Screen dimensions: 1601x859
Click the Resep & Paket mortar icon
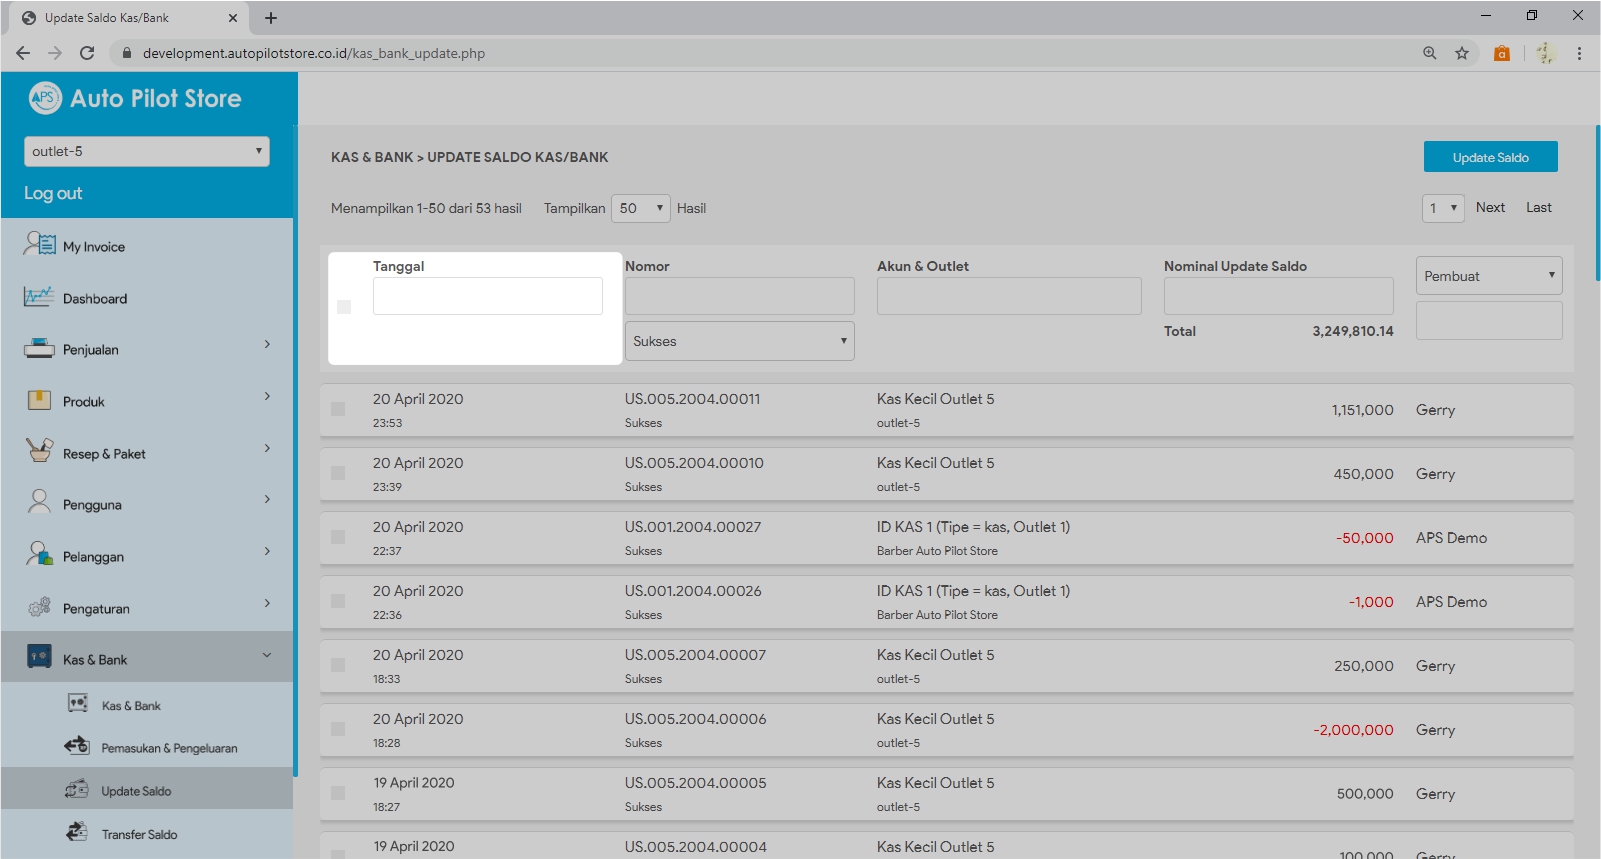pyautogui.click(x=39, y=451)
